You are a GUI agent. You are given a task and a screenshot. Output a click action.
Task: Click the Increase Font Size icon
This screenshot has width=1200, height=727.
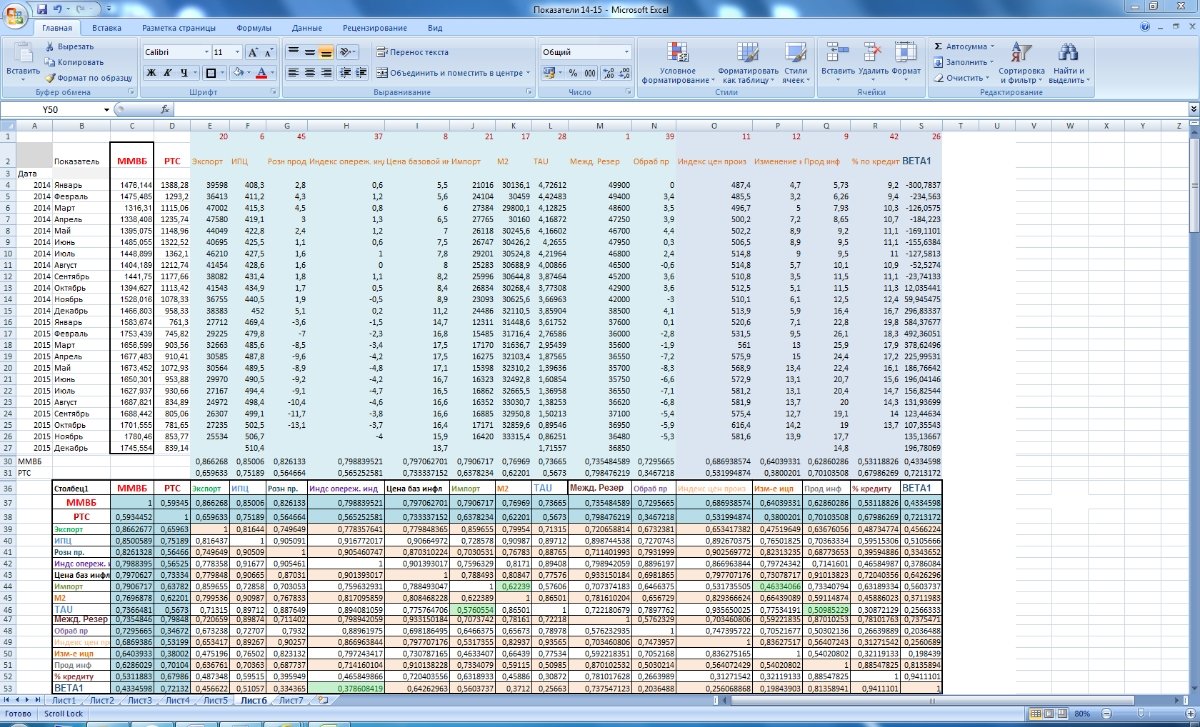[x=252, y=52]
